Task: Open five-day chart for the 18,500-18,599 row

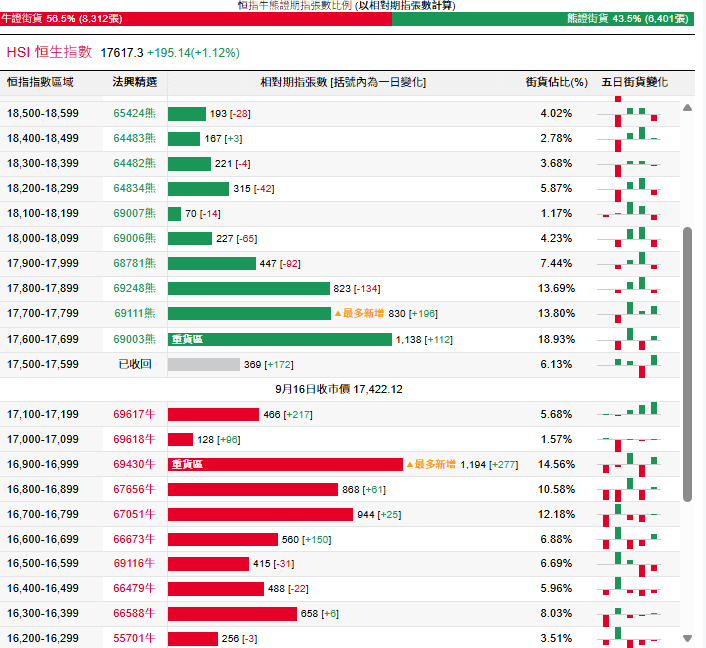Action: tap(630, 114)
